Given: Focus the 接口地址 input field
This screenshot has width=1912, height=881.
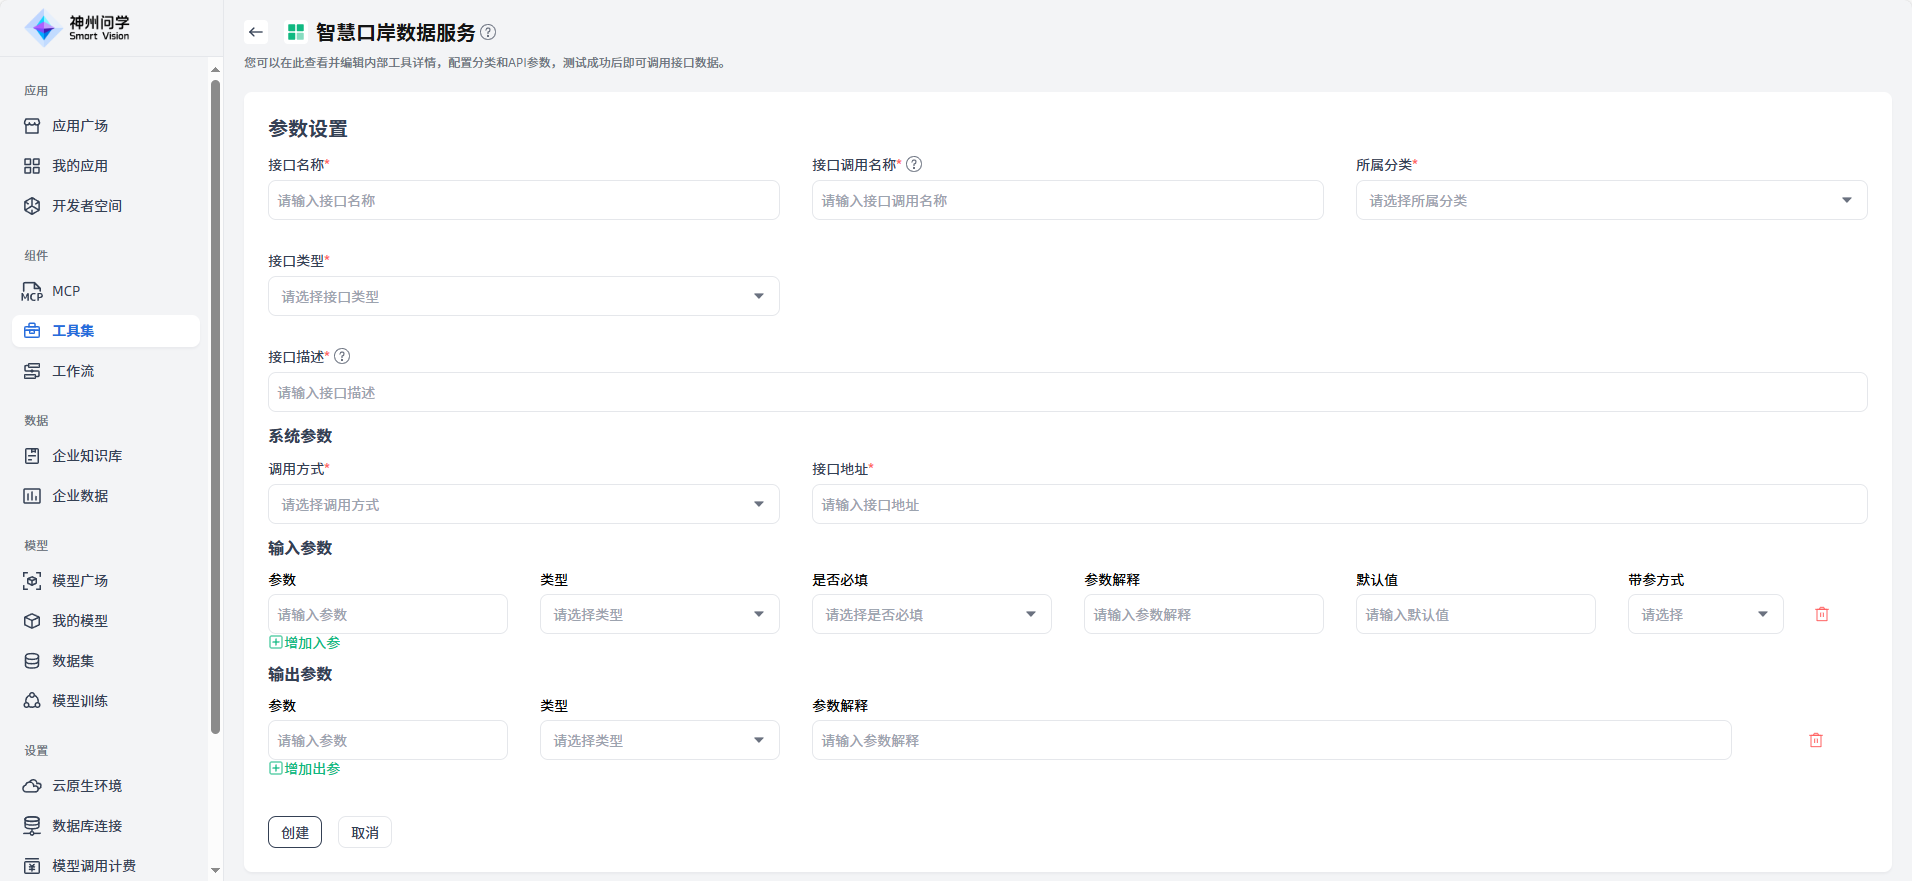Looking at the screenshot, I should pos(1338,504).
